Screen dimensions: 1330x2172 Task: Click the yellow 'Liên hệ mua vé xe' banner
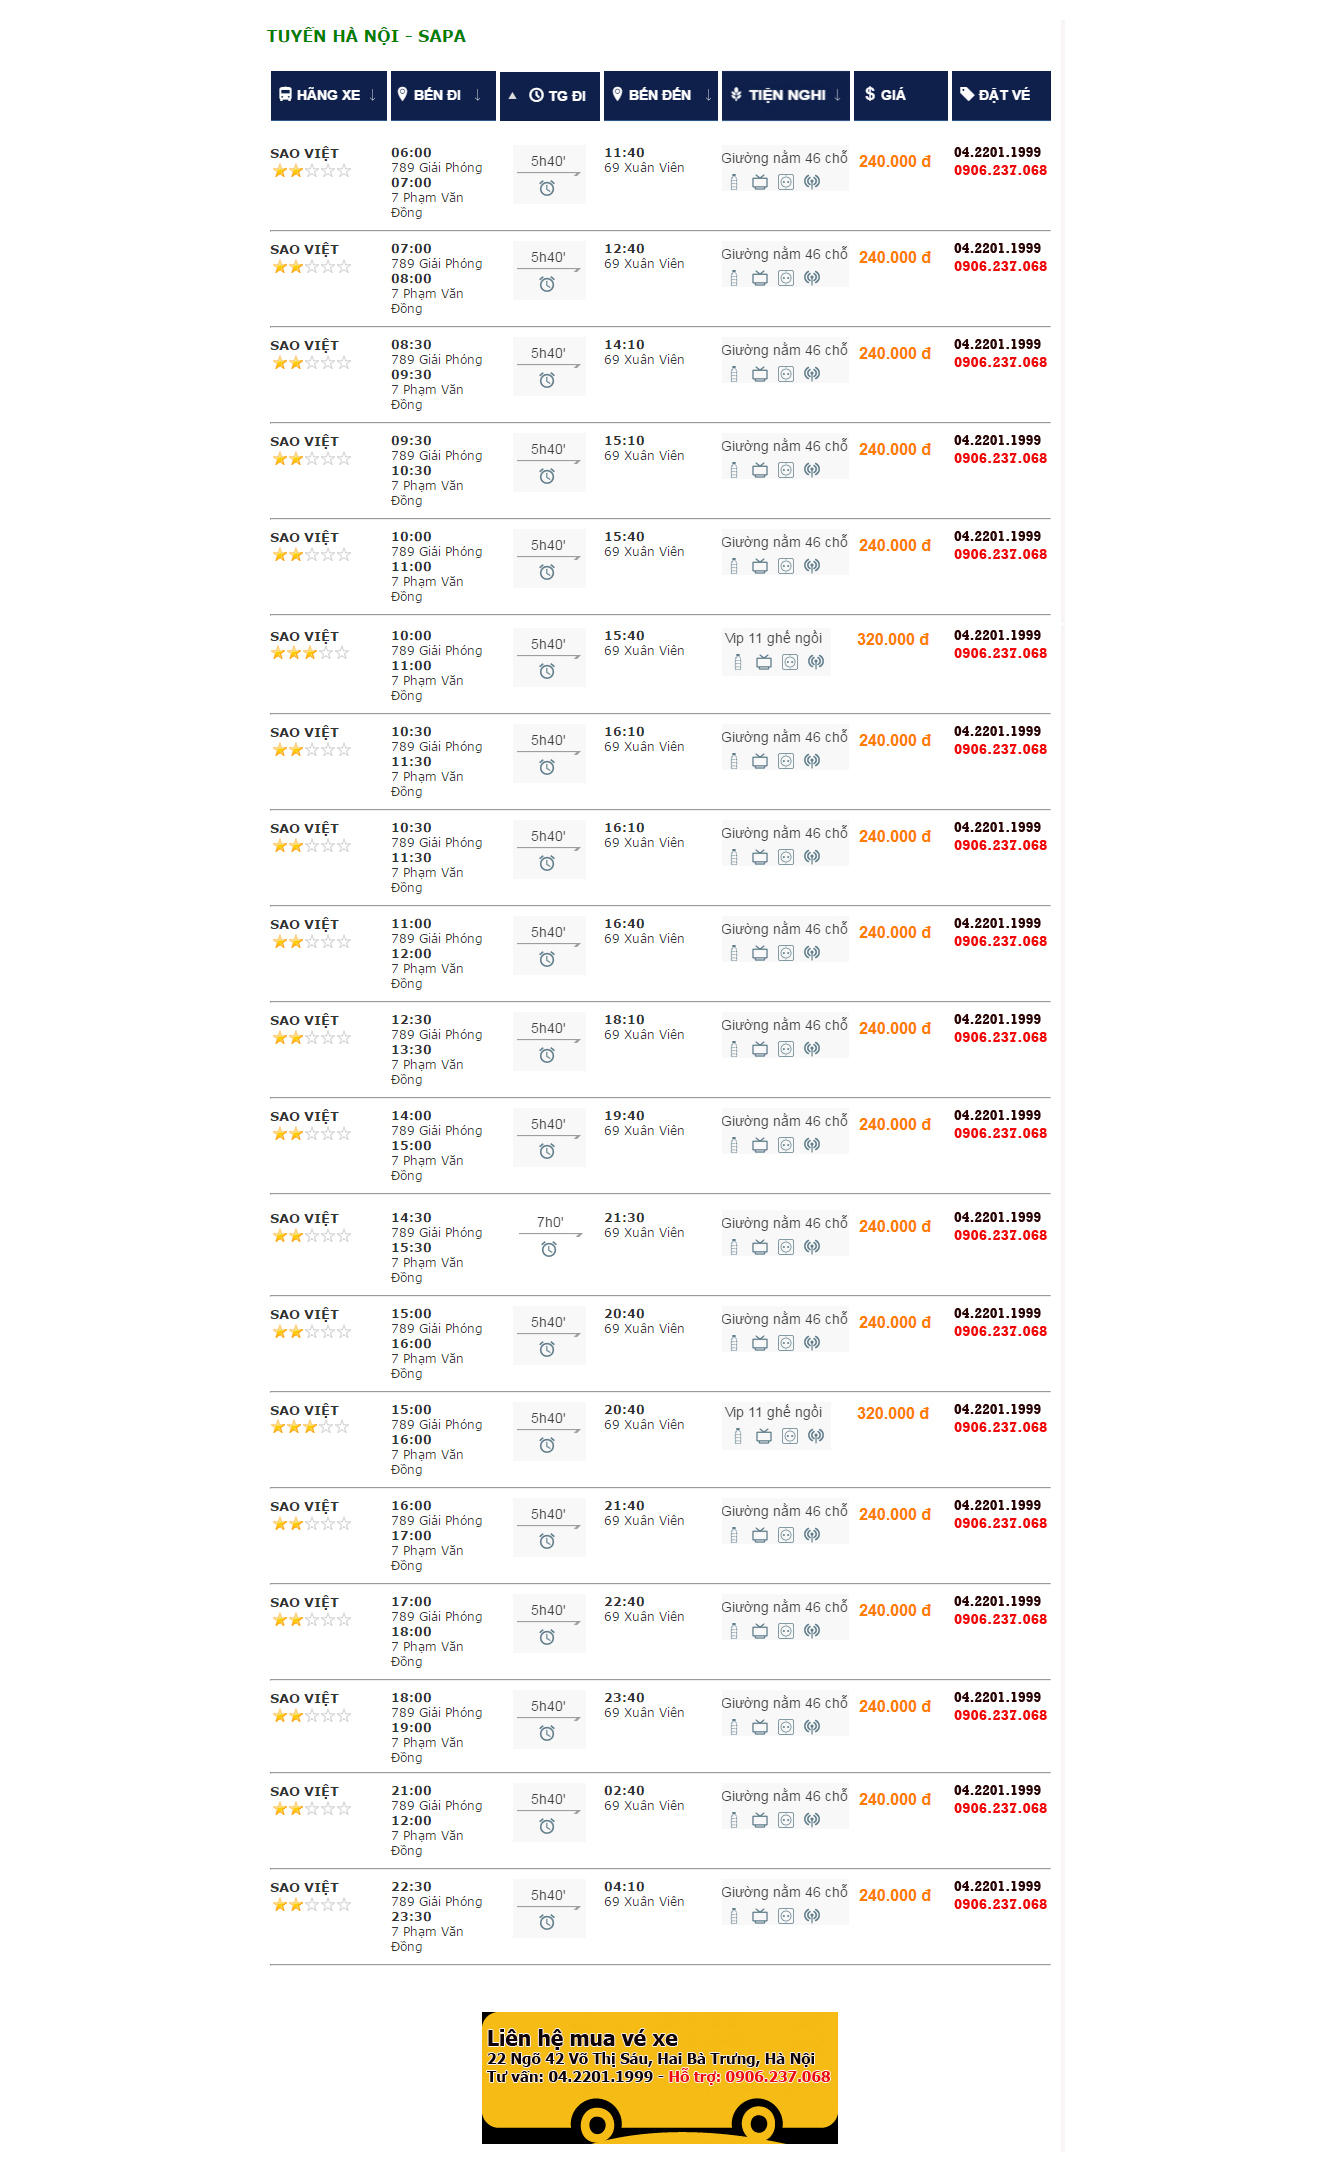[659, 2077]
